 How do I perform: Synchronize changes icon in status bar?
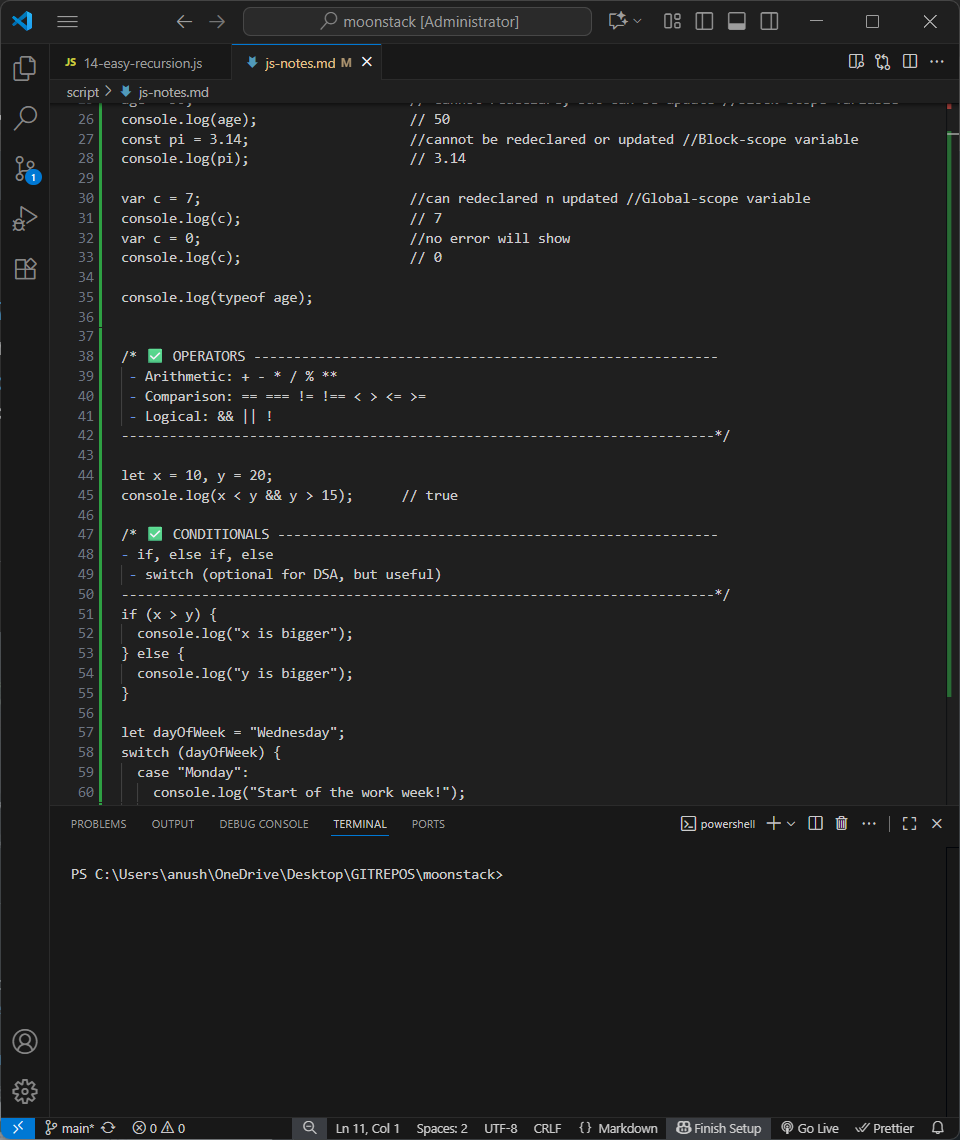(x=108, y=1128)
